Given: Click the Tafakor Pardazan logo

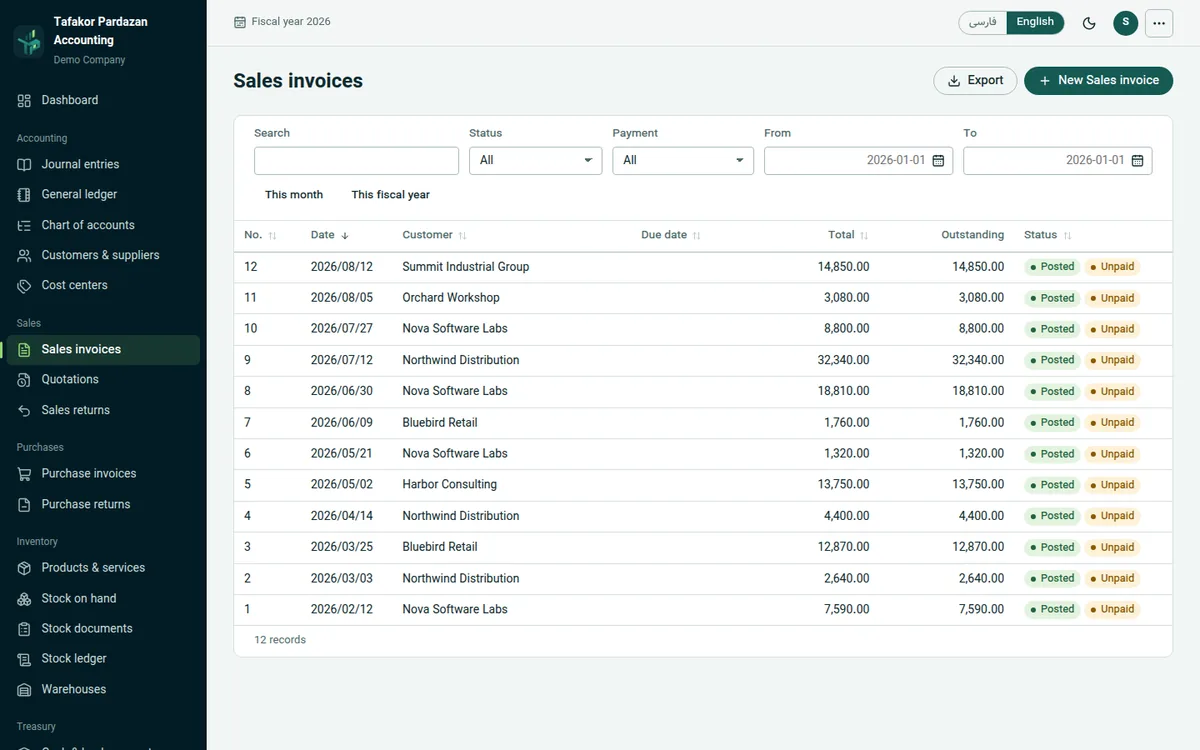Looking at the screenshot, I should [x=29, y=41].
